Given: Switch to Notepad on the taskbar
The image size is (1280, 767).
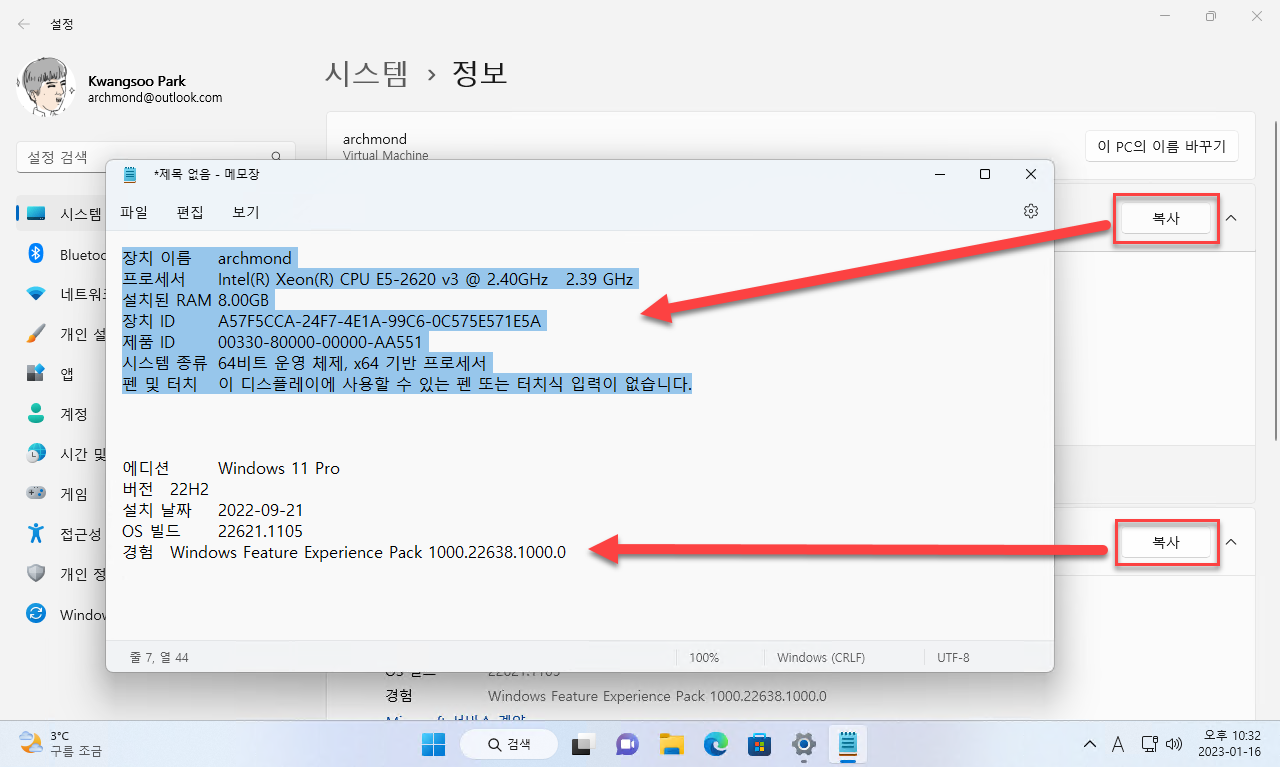Looking at the screenshot, I should coord(847,744).
